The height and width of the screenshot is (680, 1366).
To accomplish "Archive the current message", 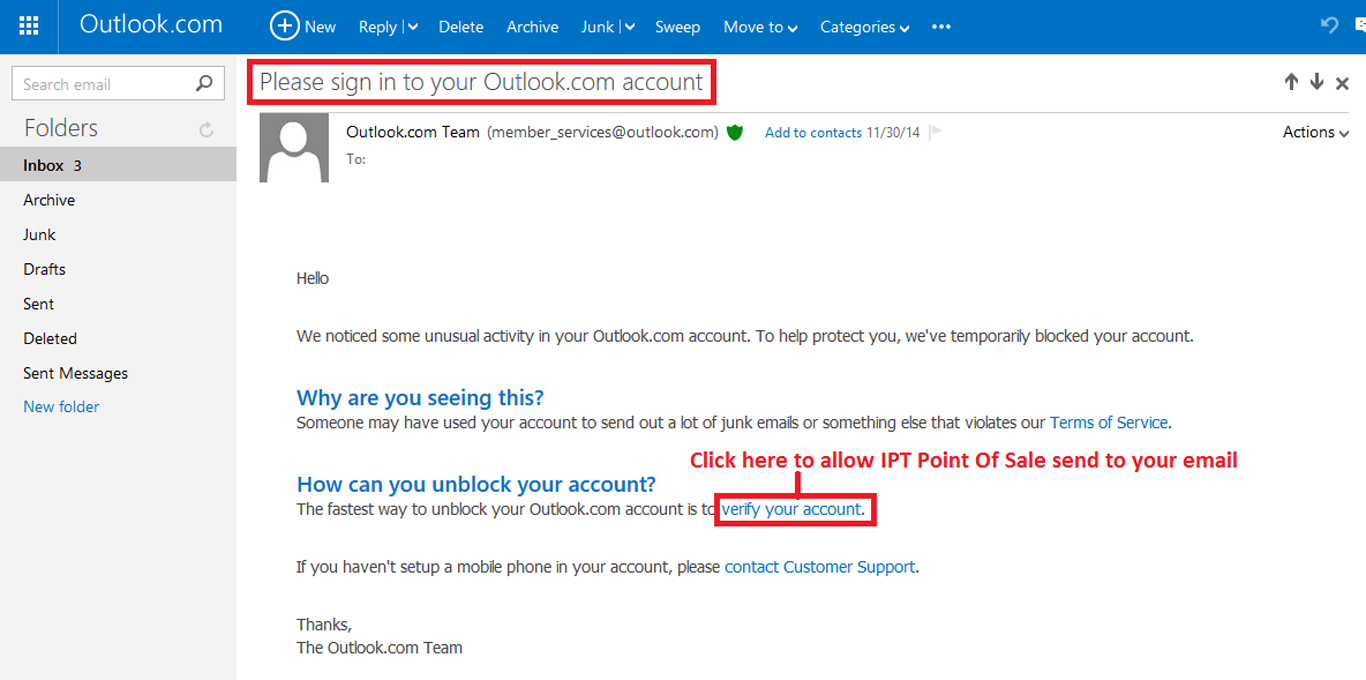I will (532, 27).
